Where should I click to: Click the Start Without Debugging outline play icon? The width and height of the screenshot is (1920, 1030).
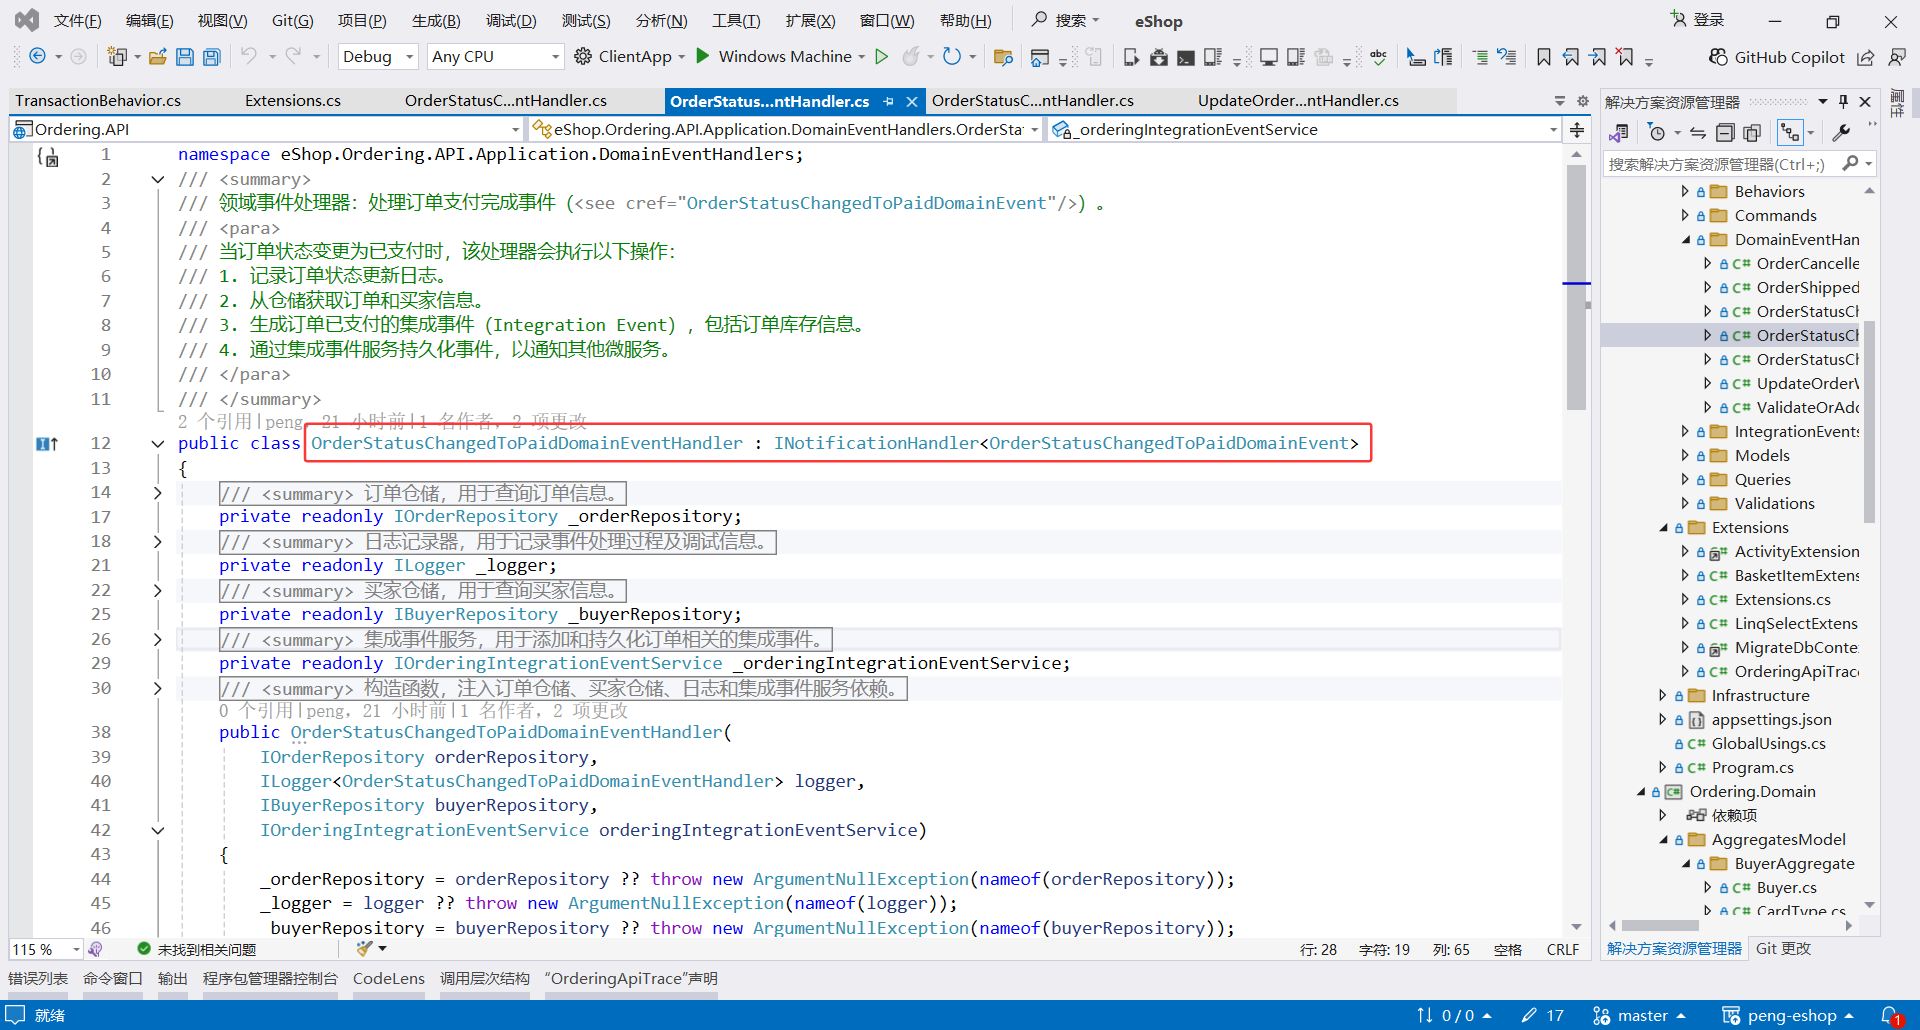[881, 57]
